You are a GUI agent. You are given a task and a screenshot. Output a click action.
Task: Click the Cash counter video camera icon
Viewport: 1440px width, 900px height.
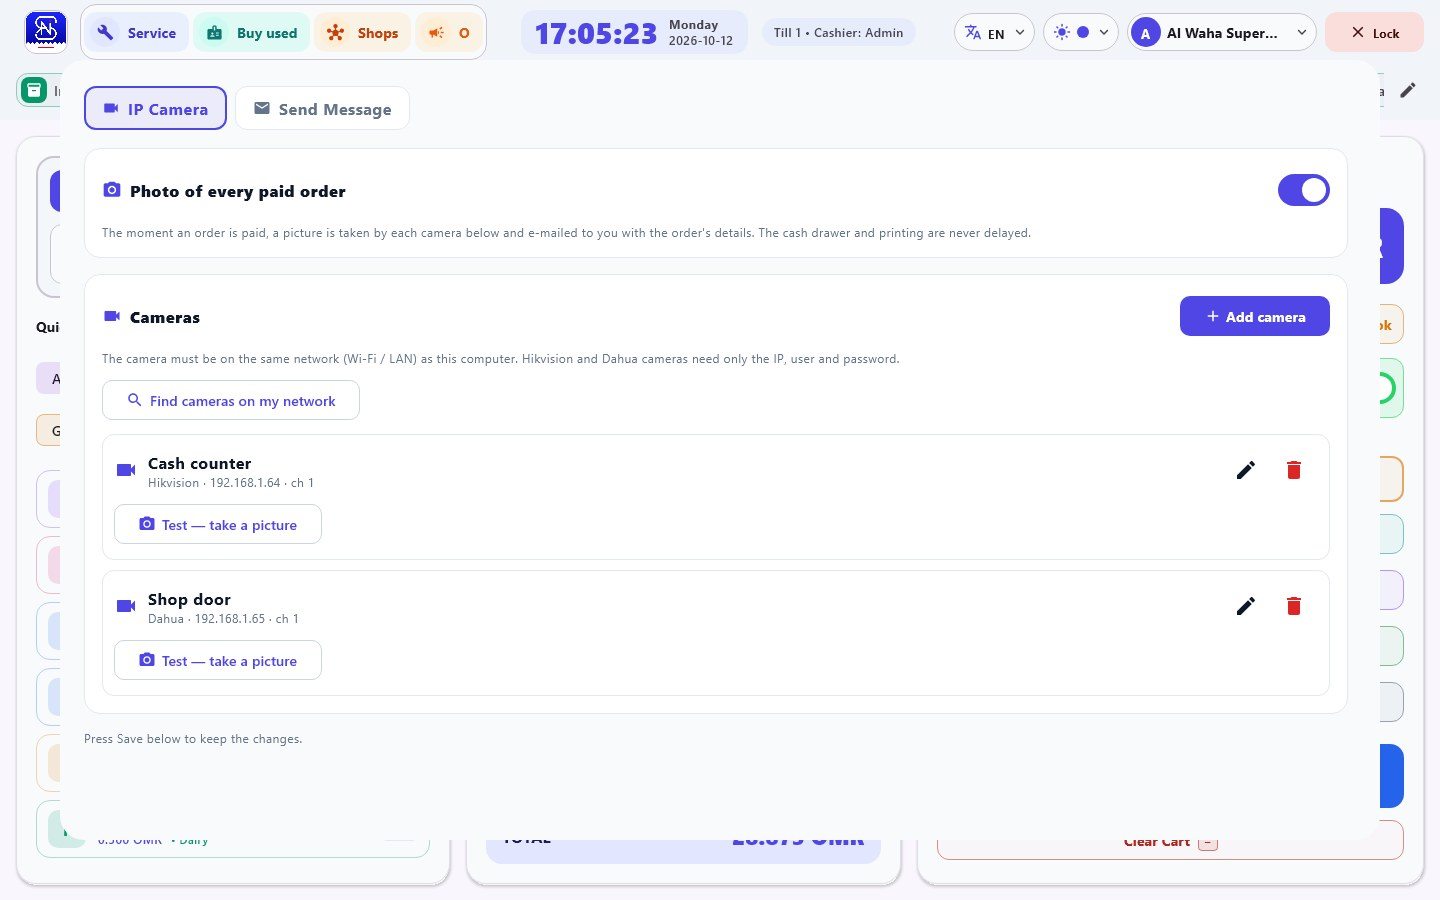[126, 470]
